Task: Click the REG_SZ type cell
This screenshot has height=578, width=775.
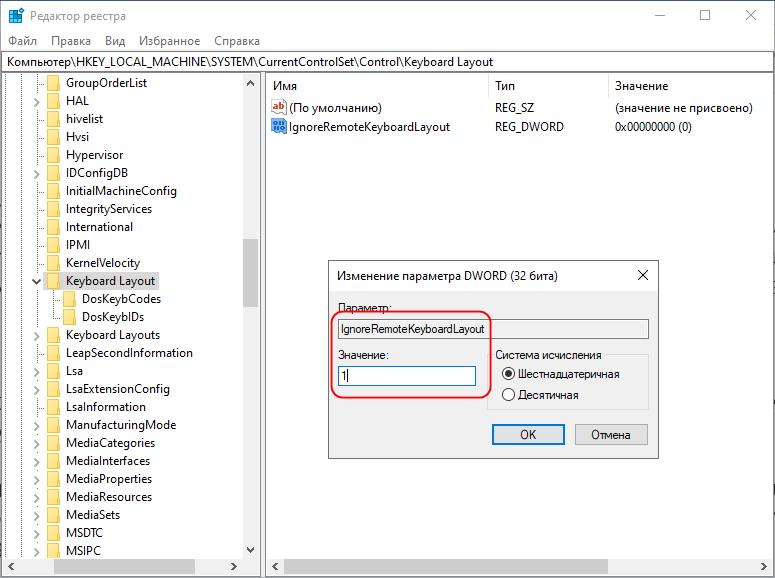Action: 514,108
